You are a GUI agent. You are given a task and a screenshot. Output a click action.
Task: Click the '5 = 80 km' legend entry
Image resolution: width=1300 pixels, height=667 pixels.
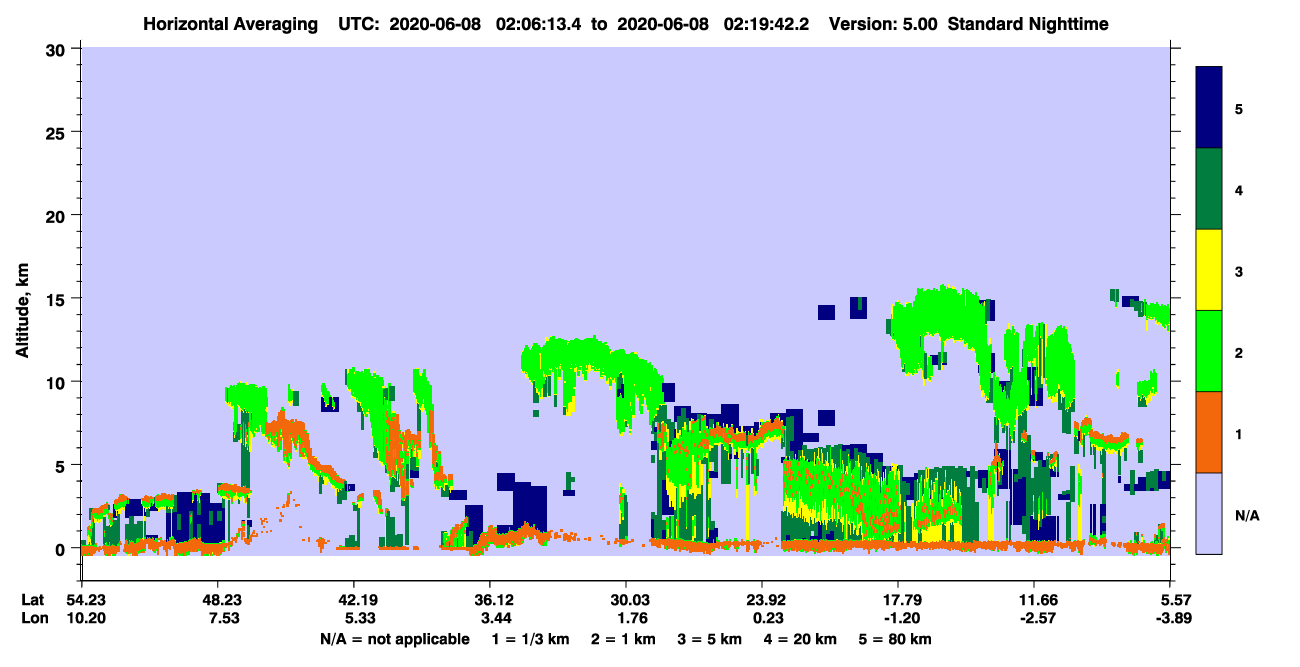(895, 639)
